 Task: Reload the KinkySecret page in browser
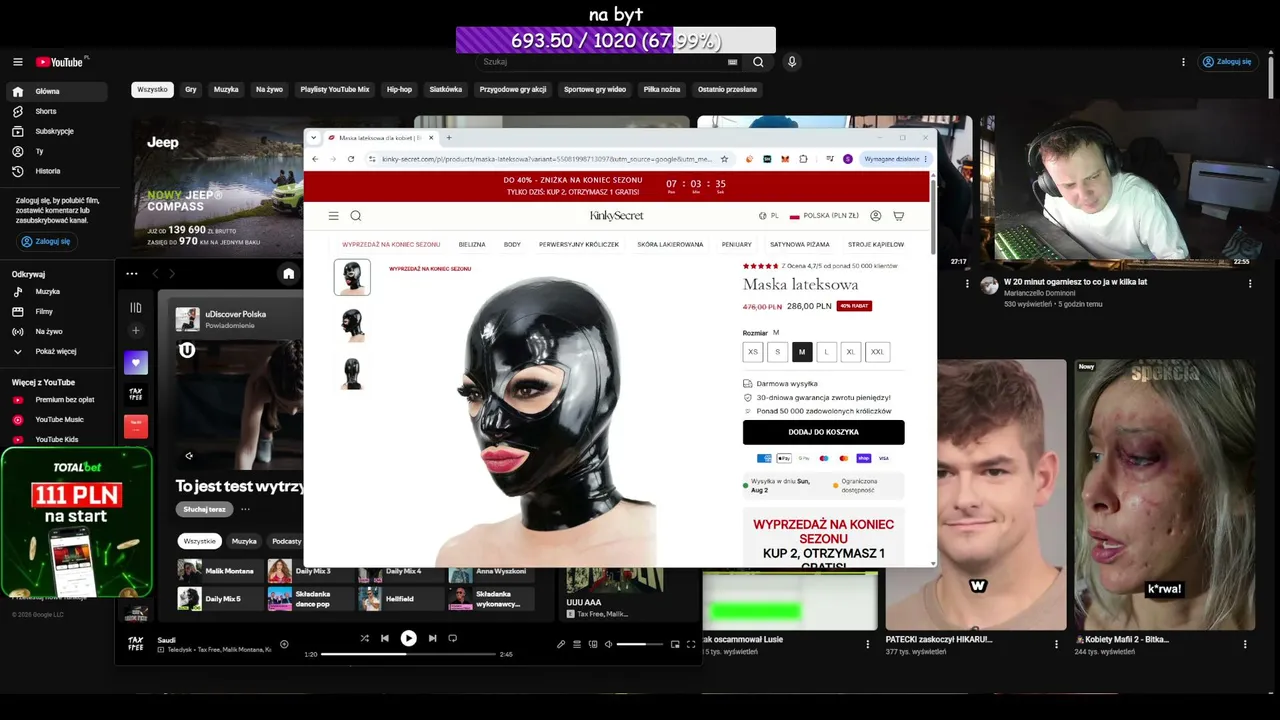tap(351, 159)
